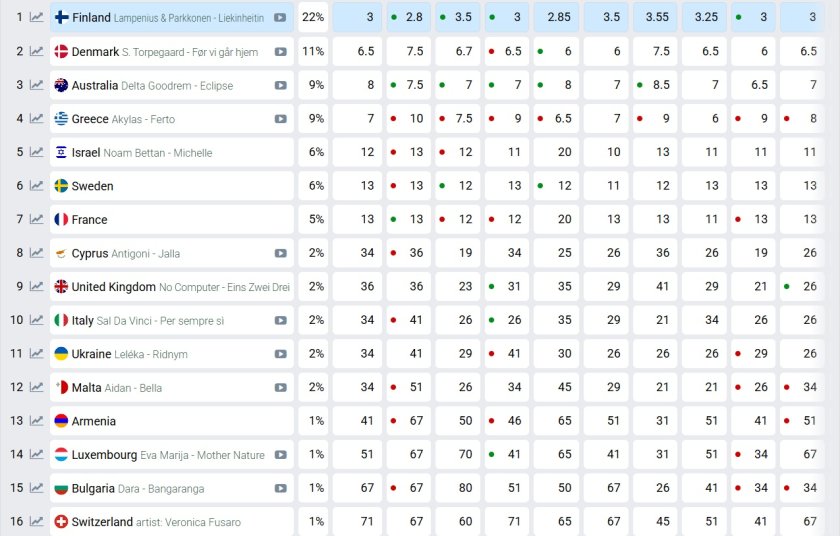
Task: Play the Cyprus entry video
Action: pyautogui.click(x=281, y=253)
